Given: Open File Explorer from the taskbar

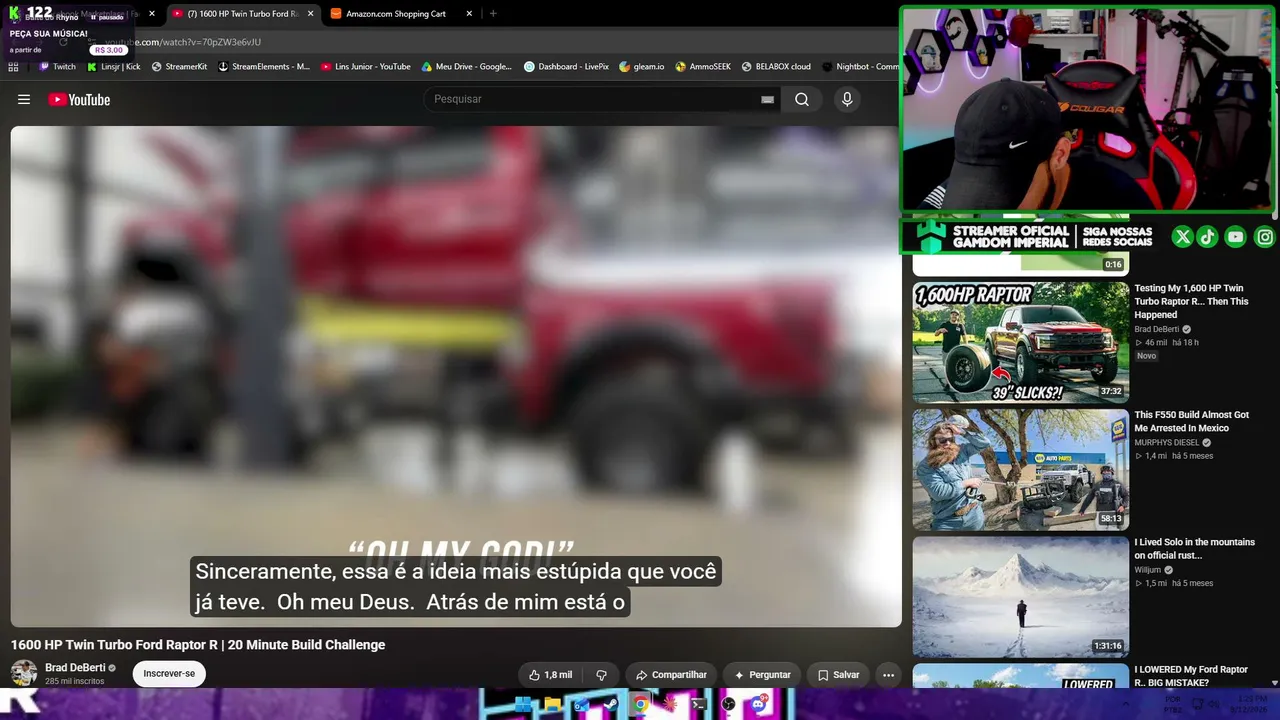Looking at the screenshot, I should coord(552,704).
